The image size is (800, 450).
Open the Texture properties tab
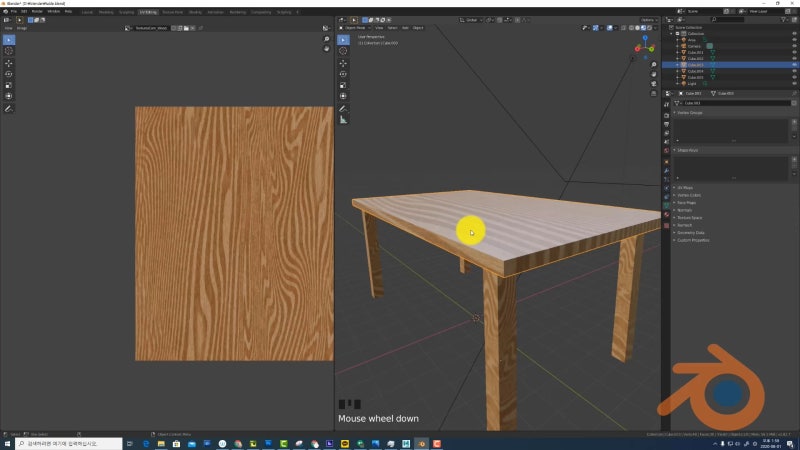coord(666,225)
